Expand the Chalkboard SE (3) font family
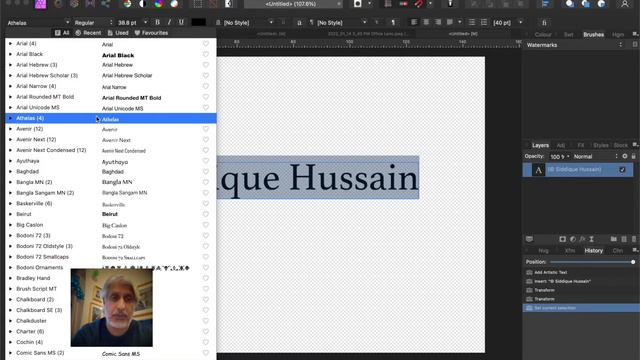Screen dimensions: 640x360 coord(11,310)
